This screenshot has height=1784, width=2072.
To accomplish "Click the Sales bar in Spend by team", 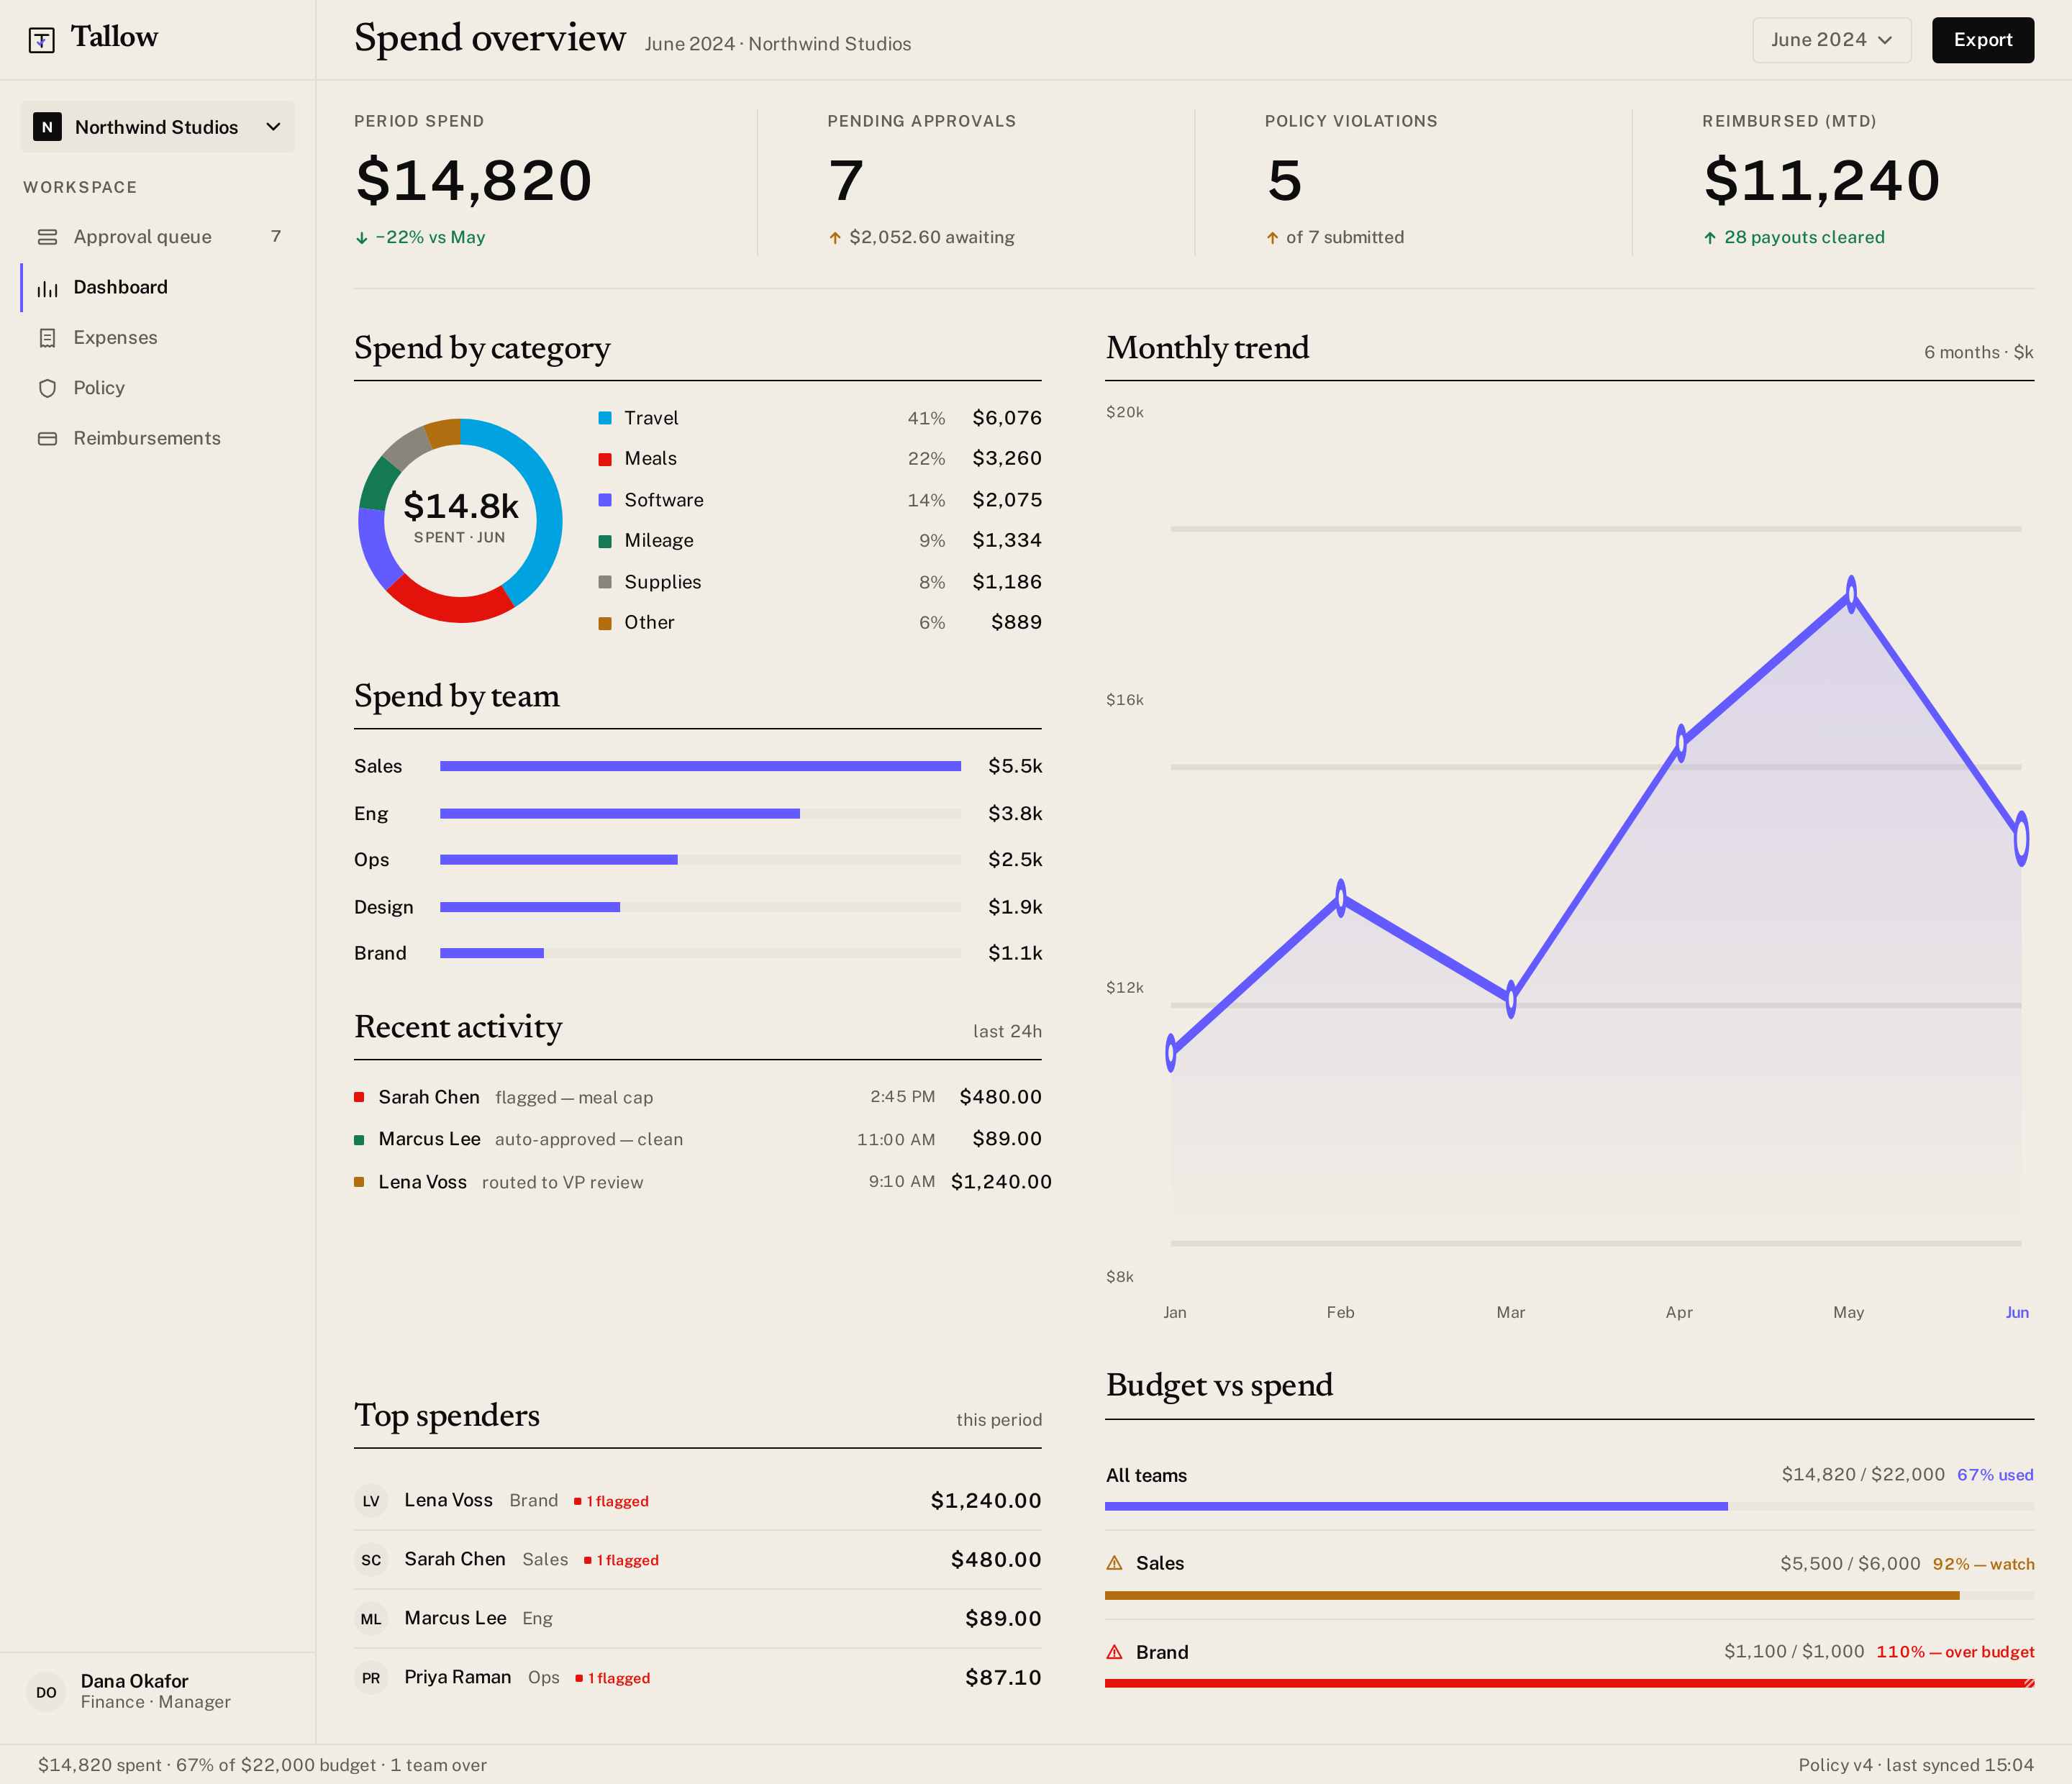I will (x=700, y=766).
